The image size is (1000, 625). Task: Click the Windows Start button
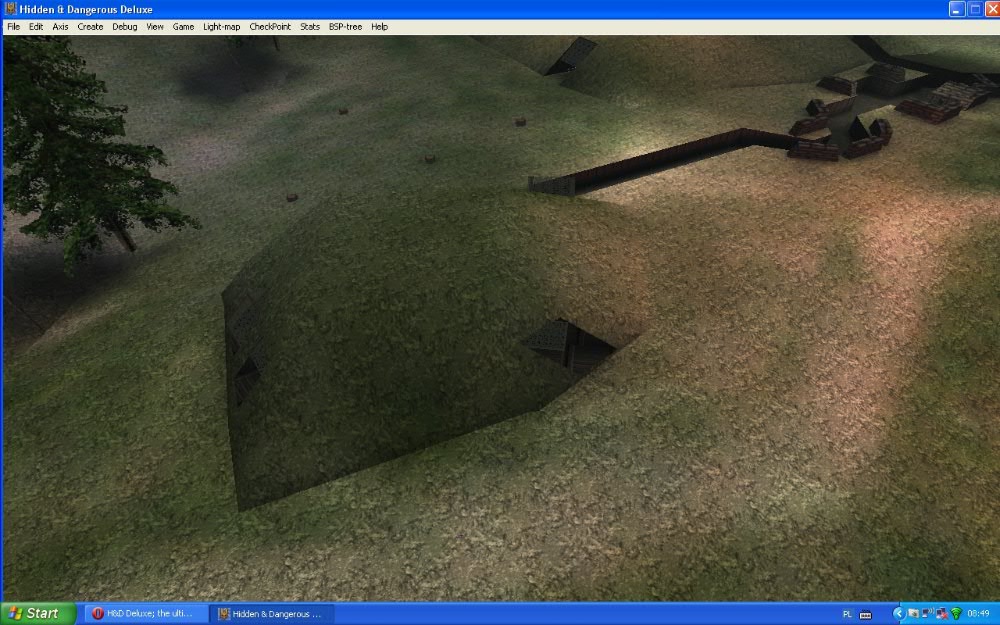coord(38,614)
